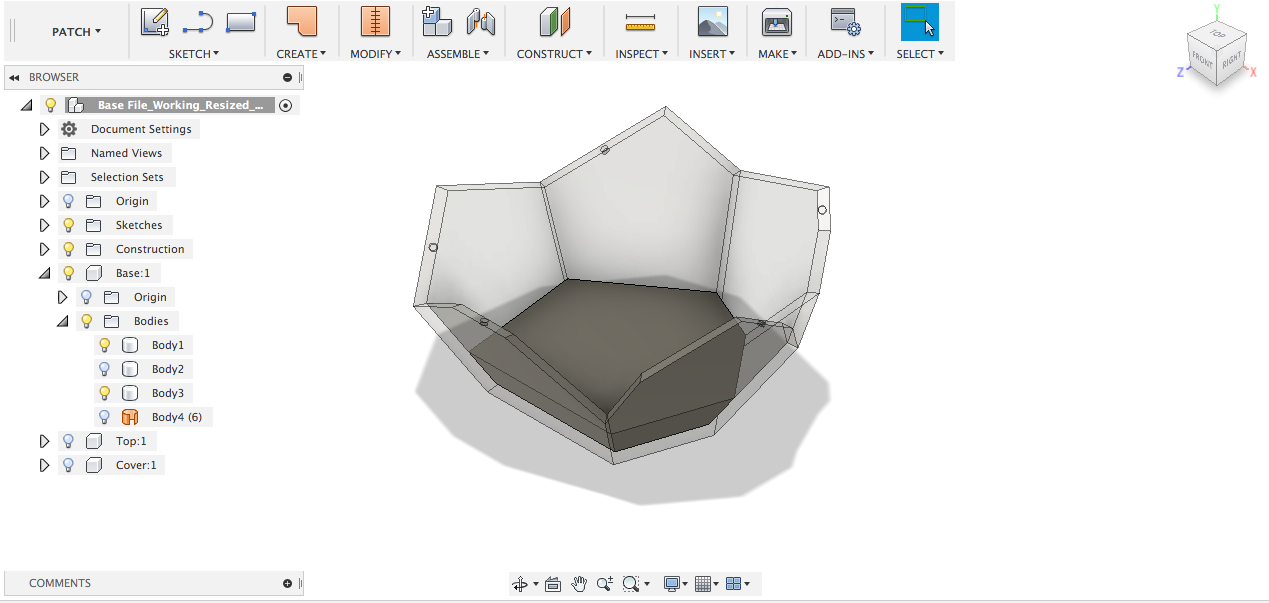Image resolution: width=1269 pixels, height=603 pixels.
Task: Toggle visibility bulb for Body4 (6)
Action: pyautogui.click(x=104, y=417)
